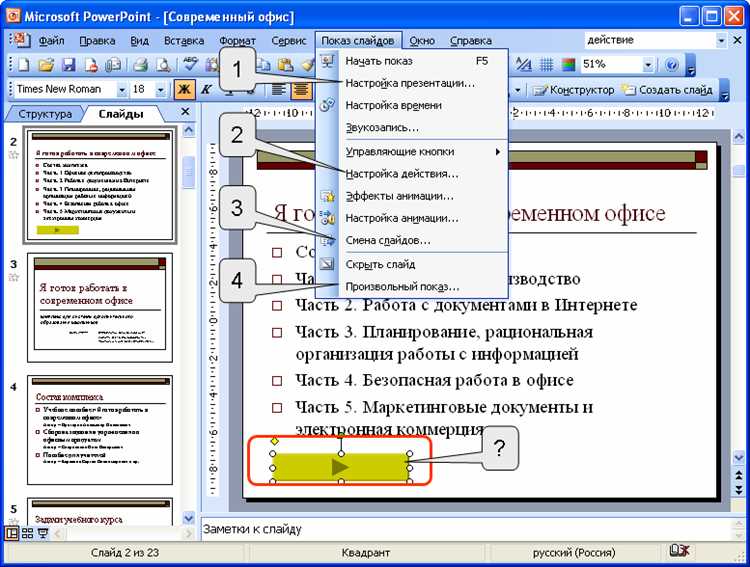
Task: Click the Print icon in the toolbar
Action: pos(139,65)
